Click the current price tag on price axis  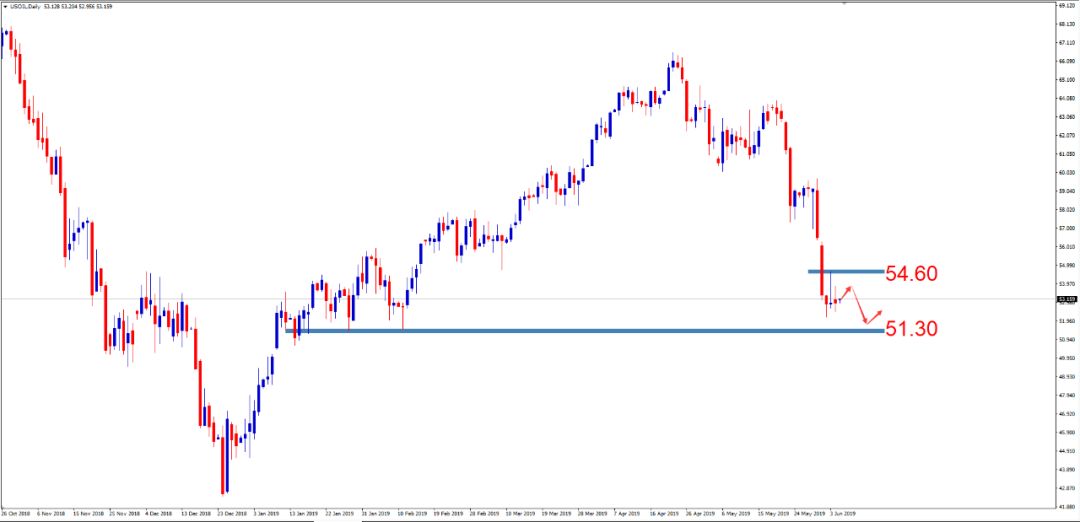(1066, 298)
